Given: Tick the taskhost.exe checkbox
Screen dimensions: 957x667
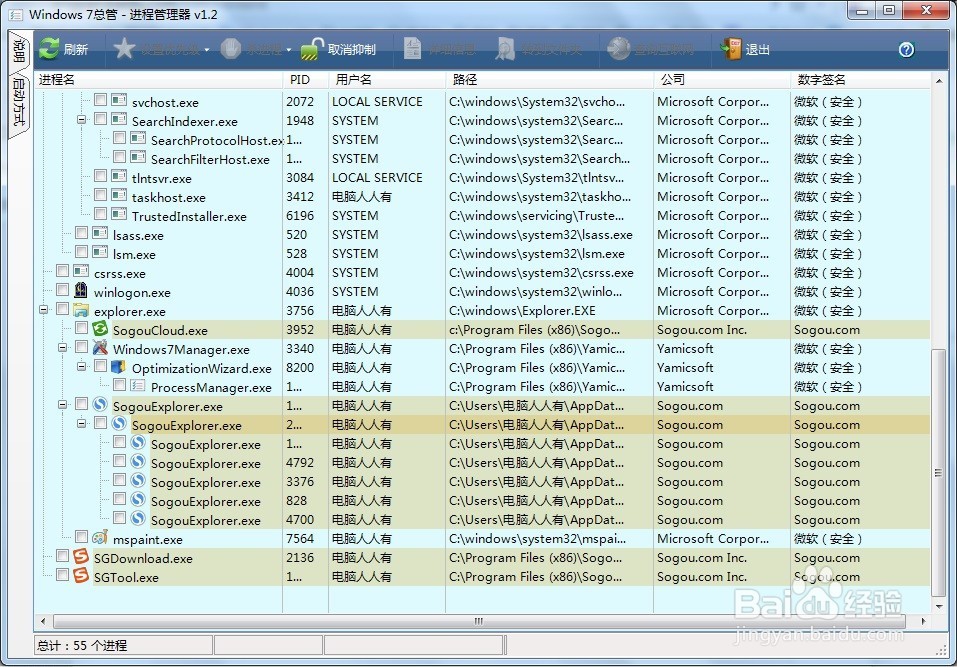Looking at the screenshot, I should point(101,195).
